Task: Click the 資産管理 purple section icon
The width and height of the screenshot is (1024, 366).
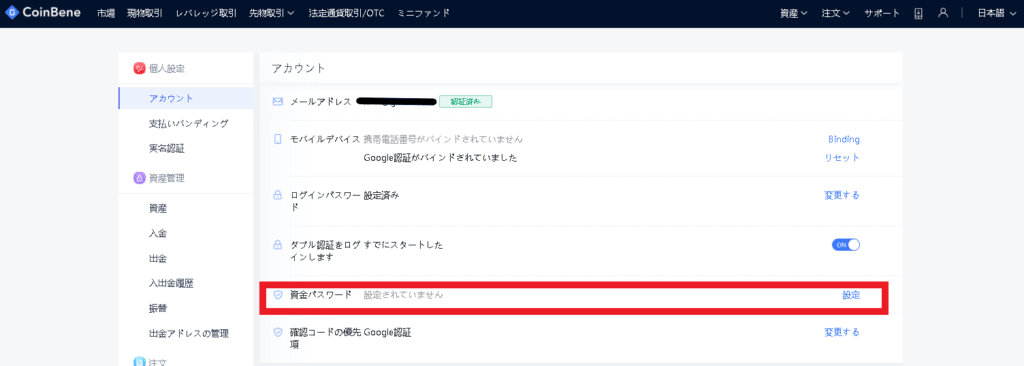Action: click(139, 177)
